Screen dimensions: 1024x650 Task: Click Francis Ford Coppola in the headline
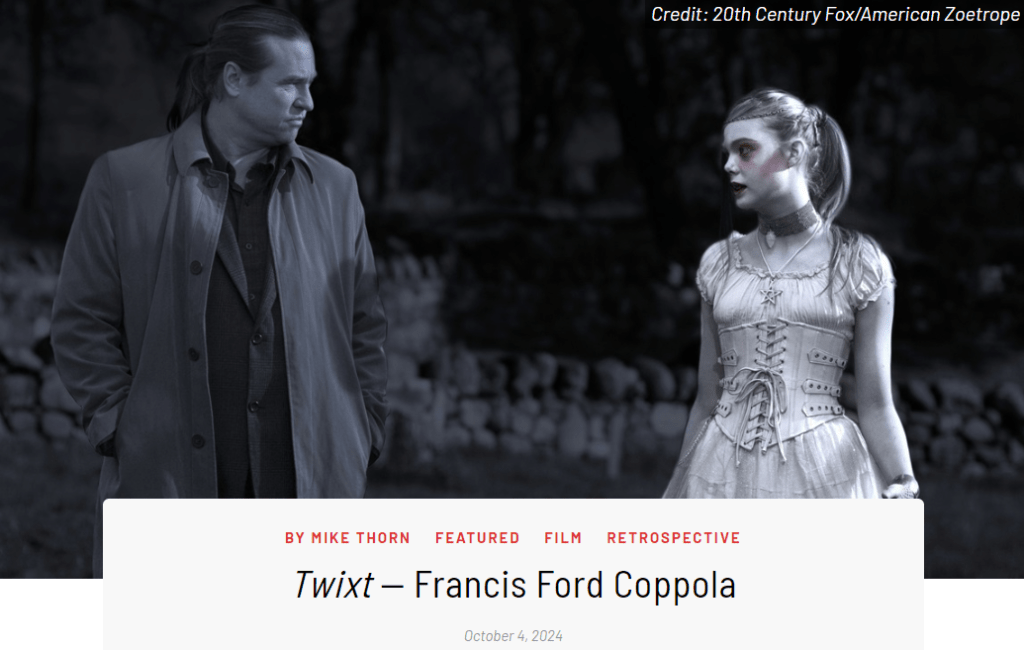[575, 585]
